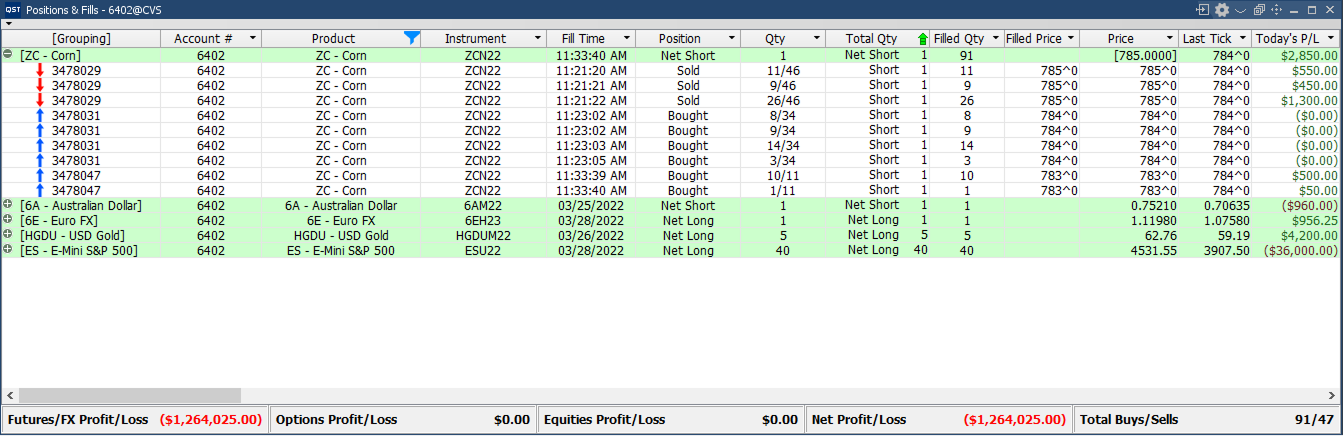
Task: Sort by the Total Qty column header
Action: click(871, 39)
